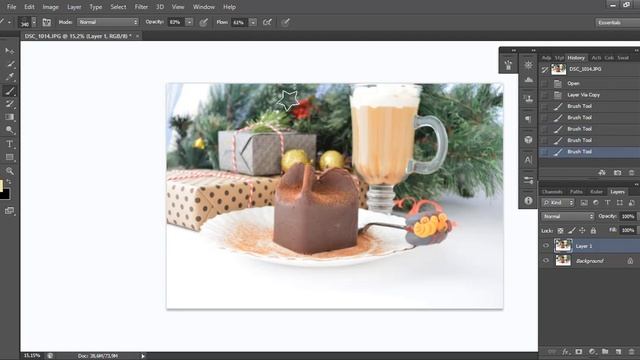Screen dimensions: 640x360
Task: Toggle type layer filter
Action: tap(608, 203)
